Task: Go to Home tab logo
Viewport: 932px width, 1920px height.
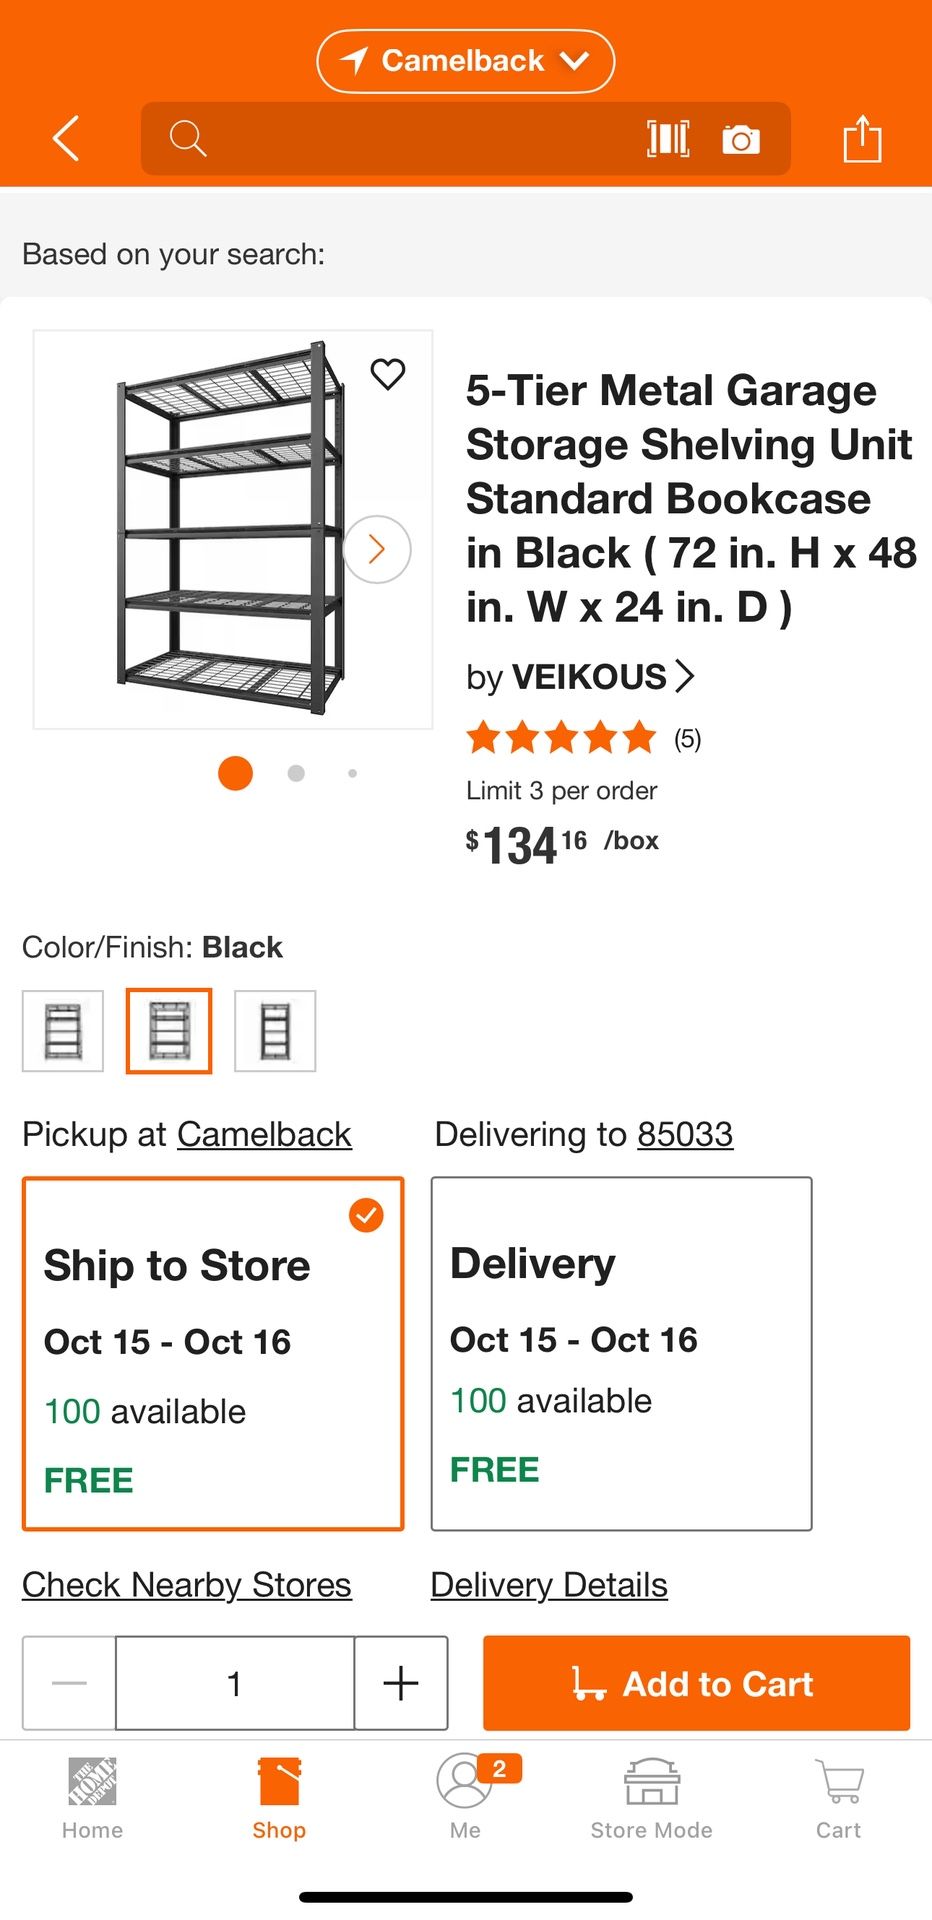Action: point(92,1798)
